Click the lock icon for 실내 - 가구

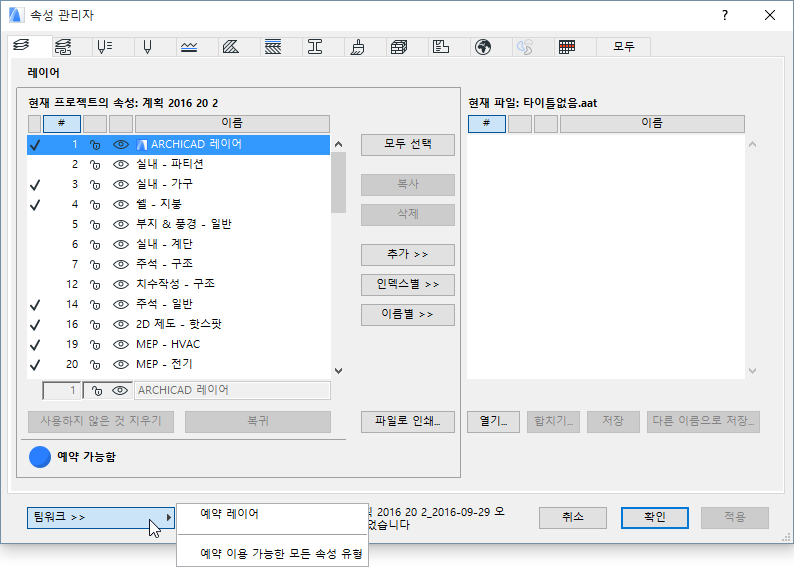pos(95,185)
